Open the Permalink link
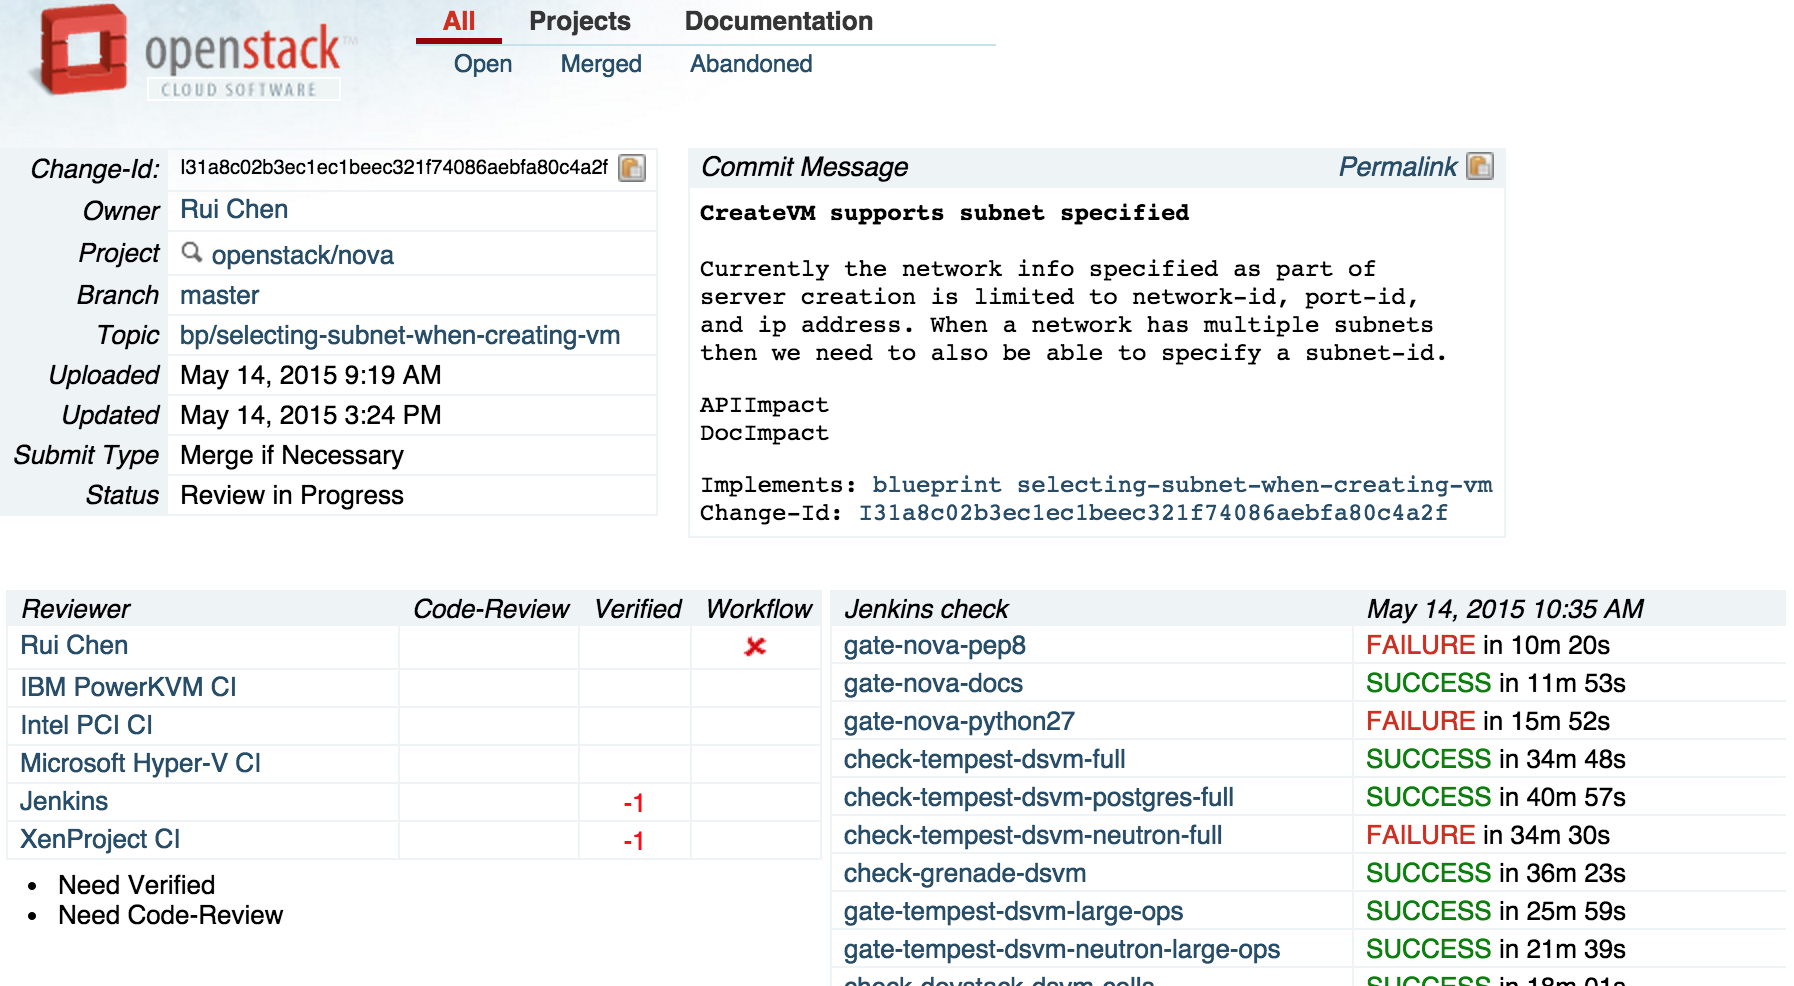This screenshot has width=1794, height=986. click(x=1397, y=167)
